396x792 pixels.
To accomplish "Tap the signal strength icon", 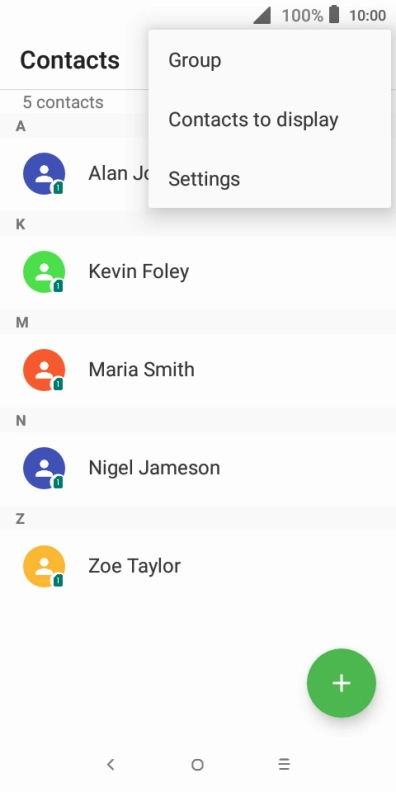I will coord(262,16).
